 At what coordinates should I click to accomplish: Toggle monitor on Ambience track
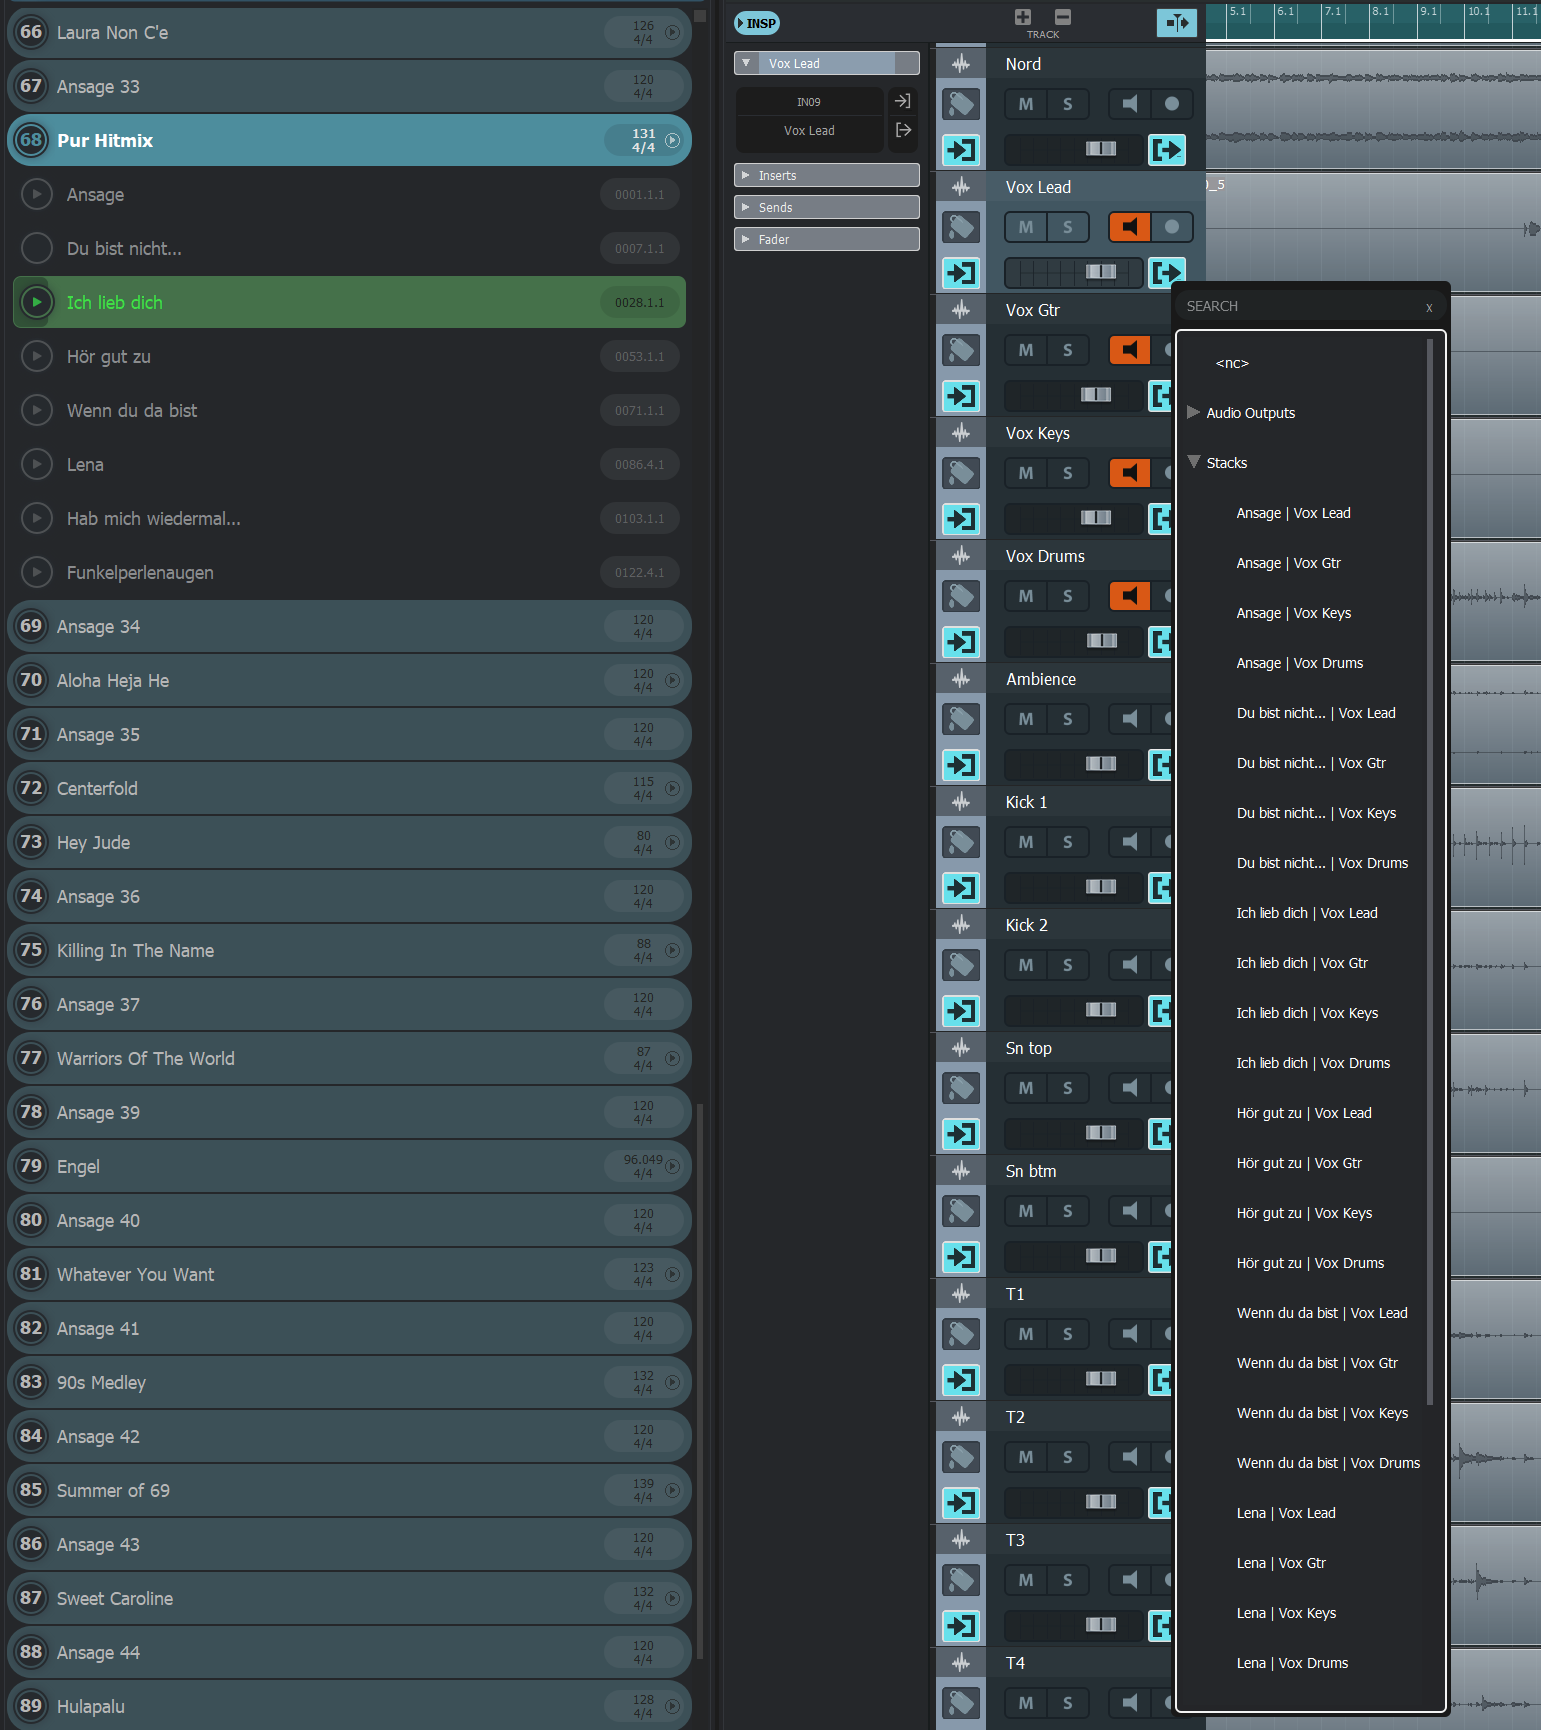tap(1130, 719)
